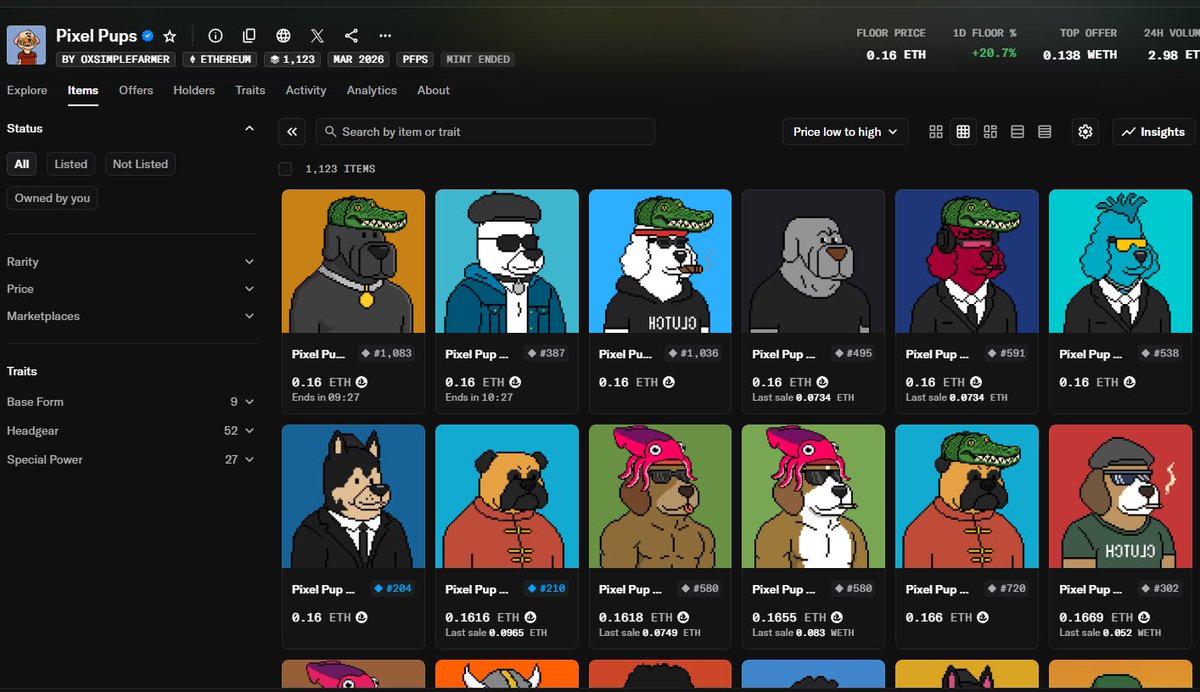Viewport: 1200px width, 692px height.
Task: Open the card priced 0.1655 ETH
Action: (x=813, y=535)
